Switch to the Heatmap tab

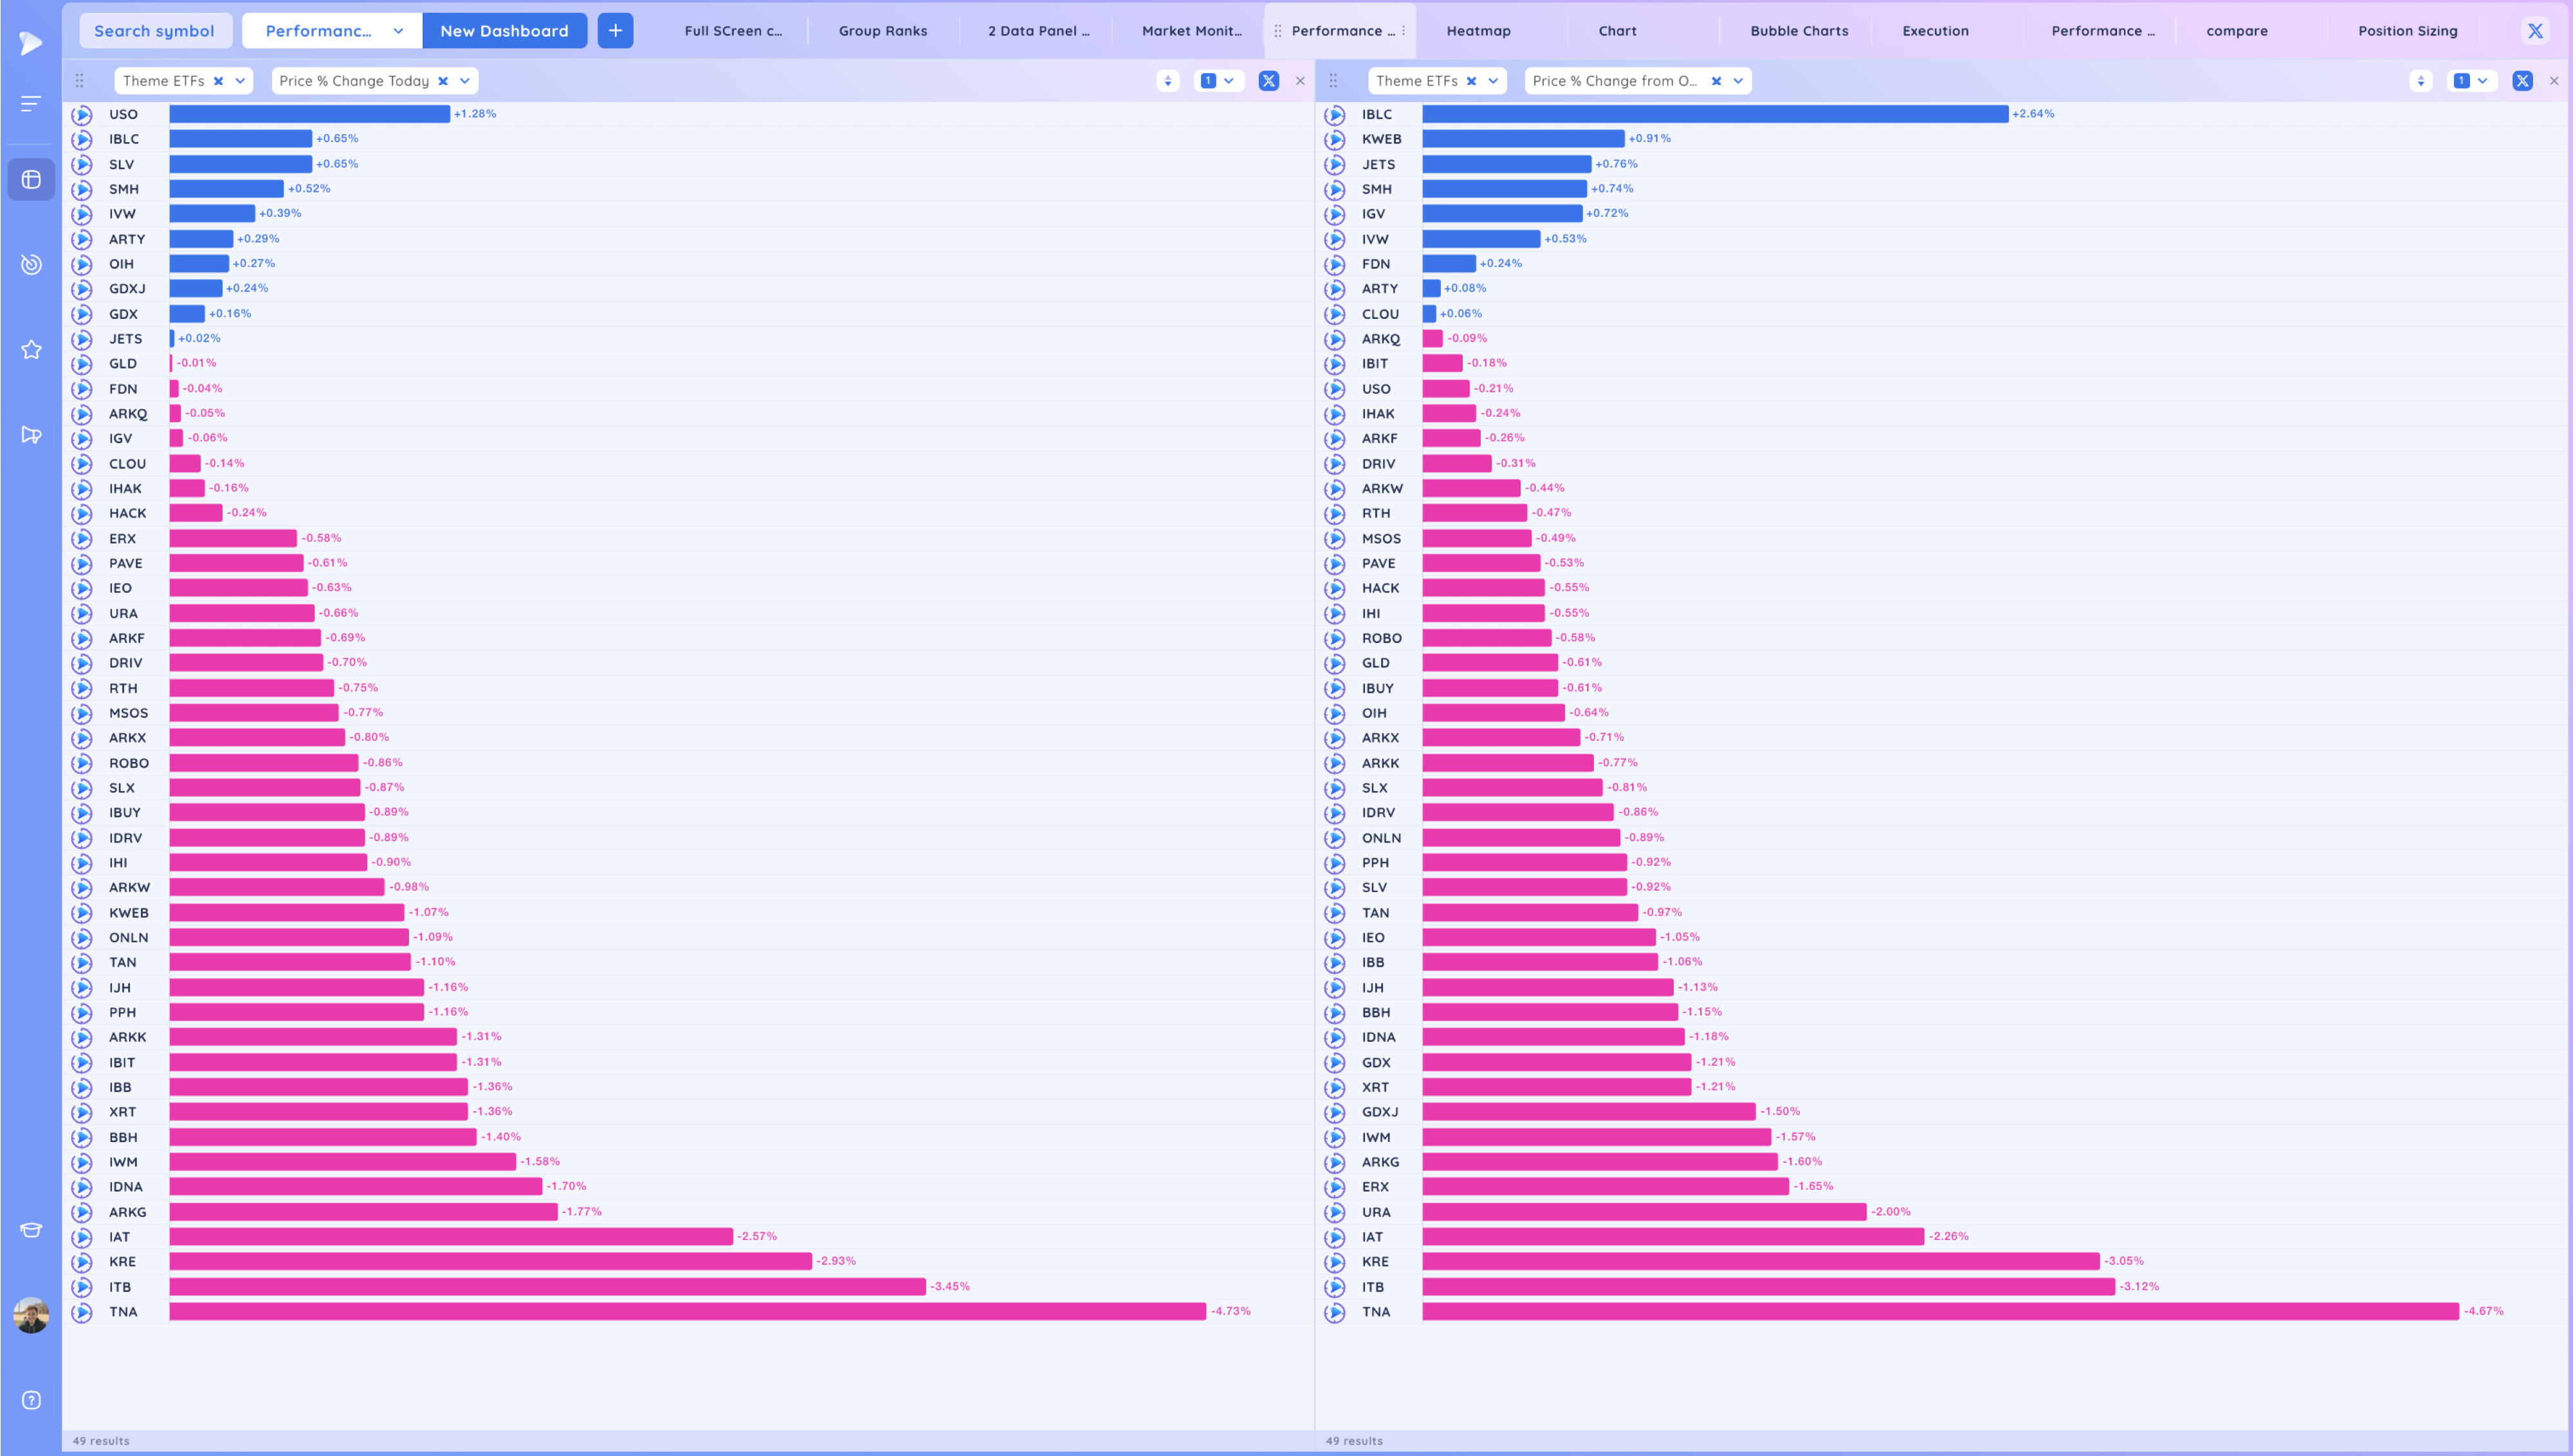click(x=1478, y=31)
